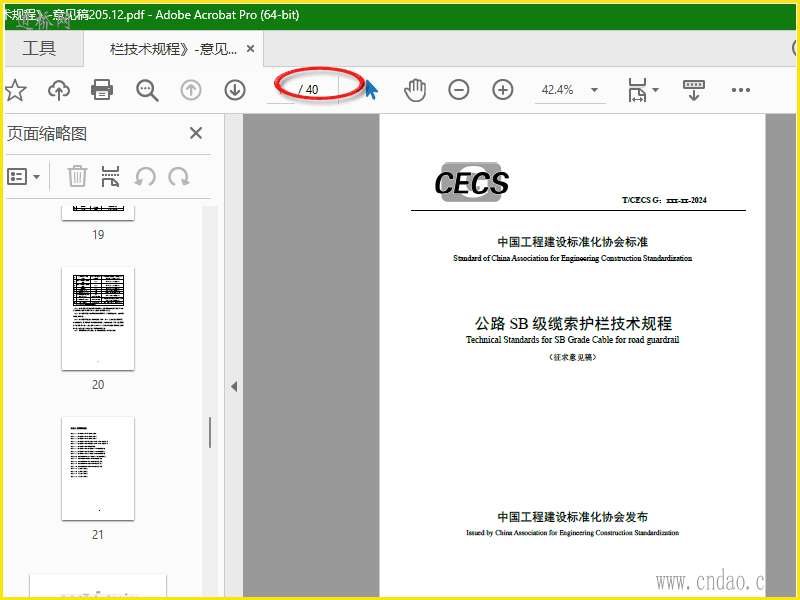
Task: Print the document
Action: (x=102, y=90)
